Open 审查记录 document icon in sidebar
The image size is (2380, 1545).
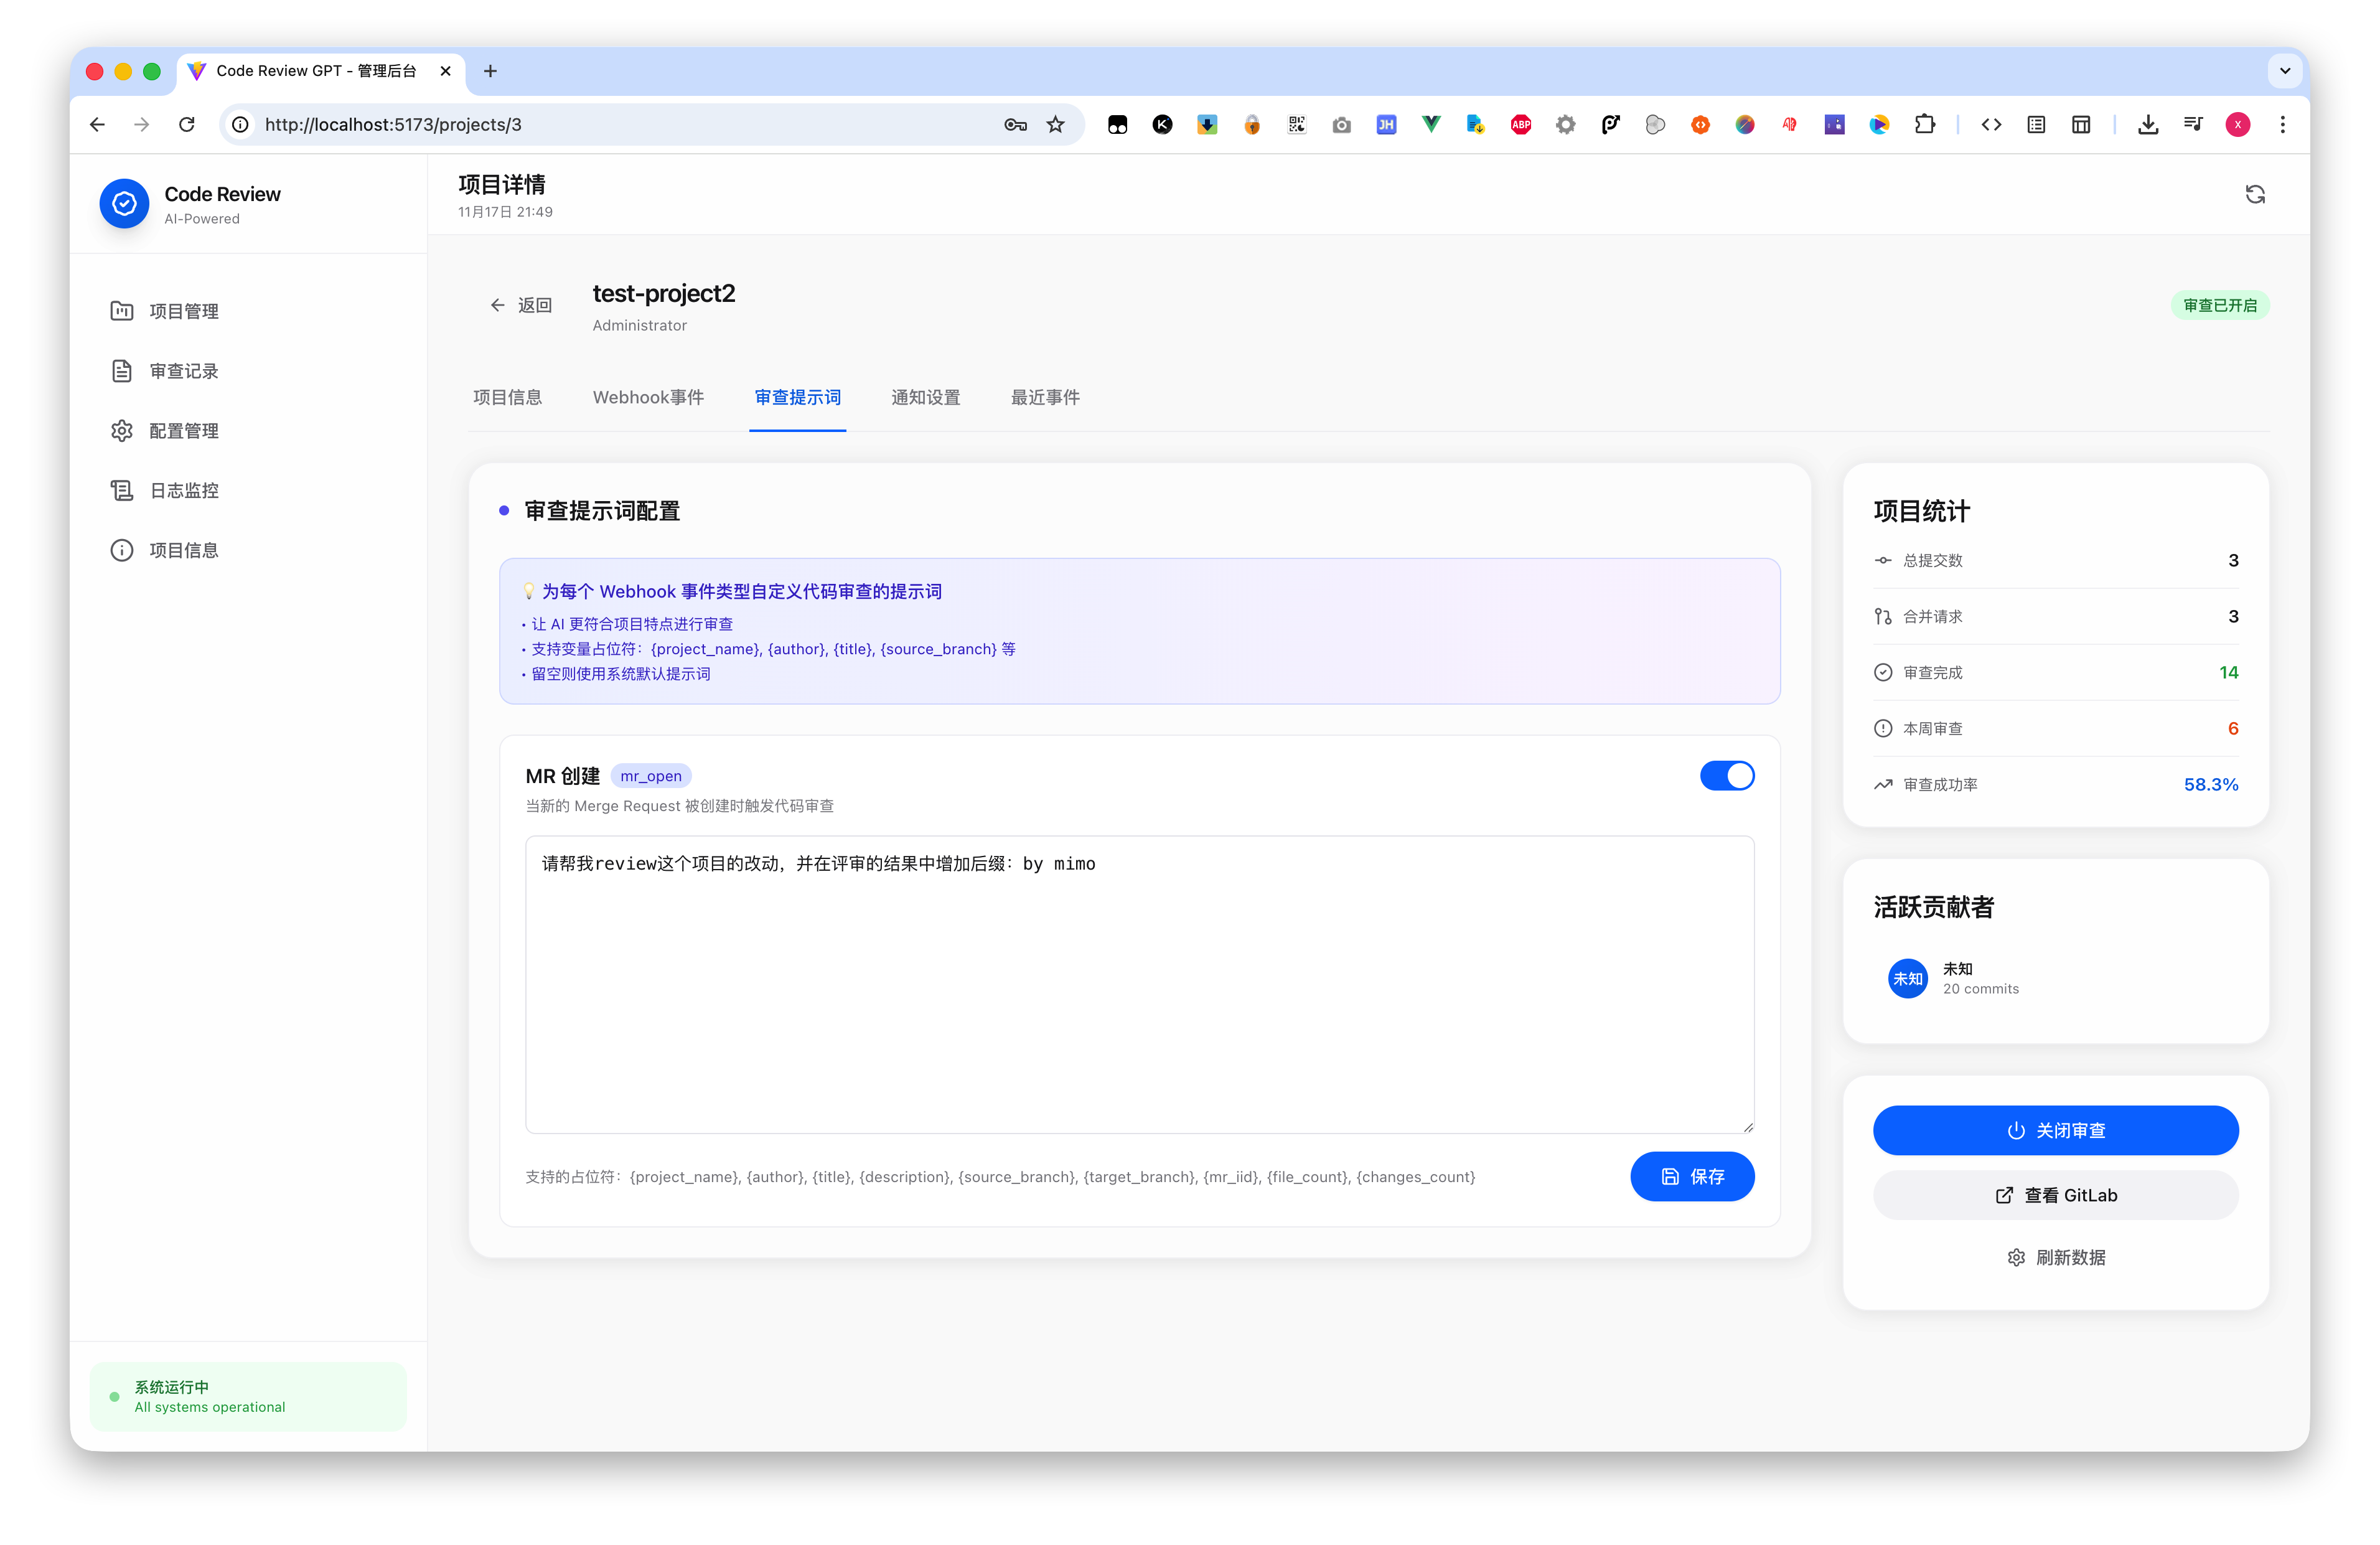point(122,371)
